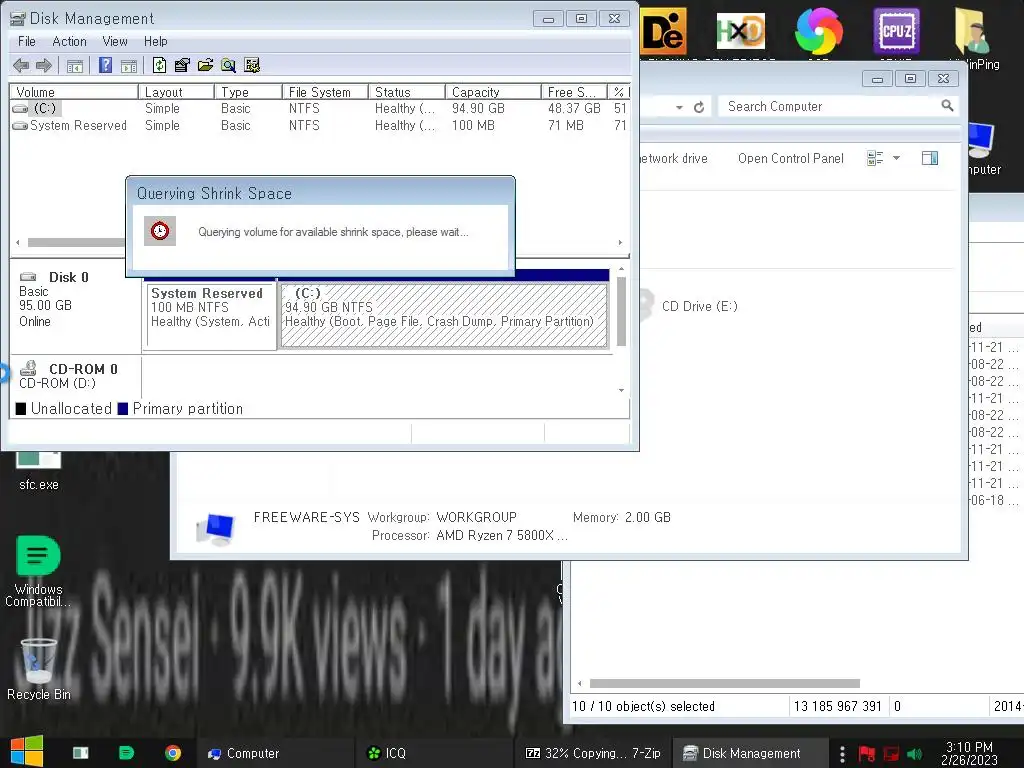Open the Help menu

point(155,41)
